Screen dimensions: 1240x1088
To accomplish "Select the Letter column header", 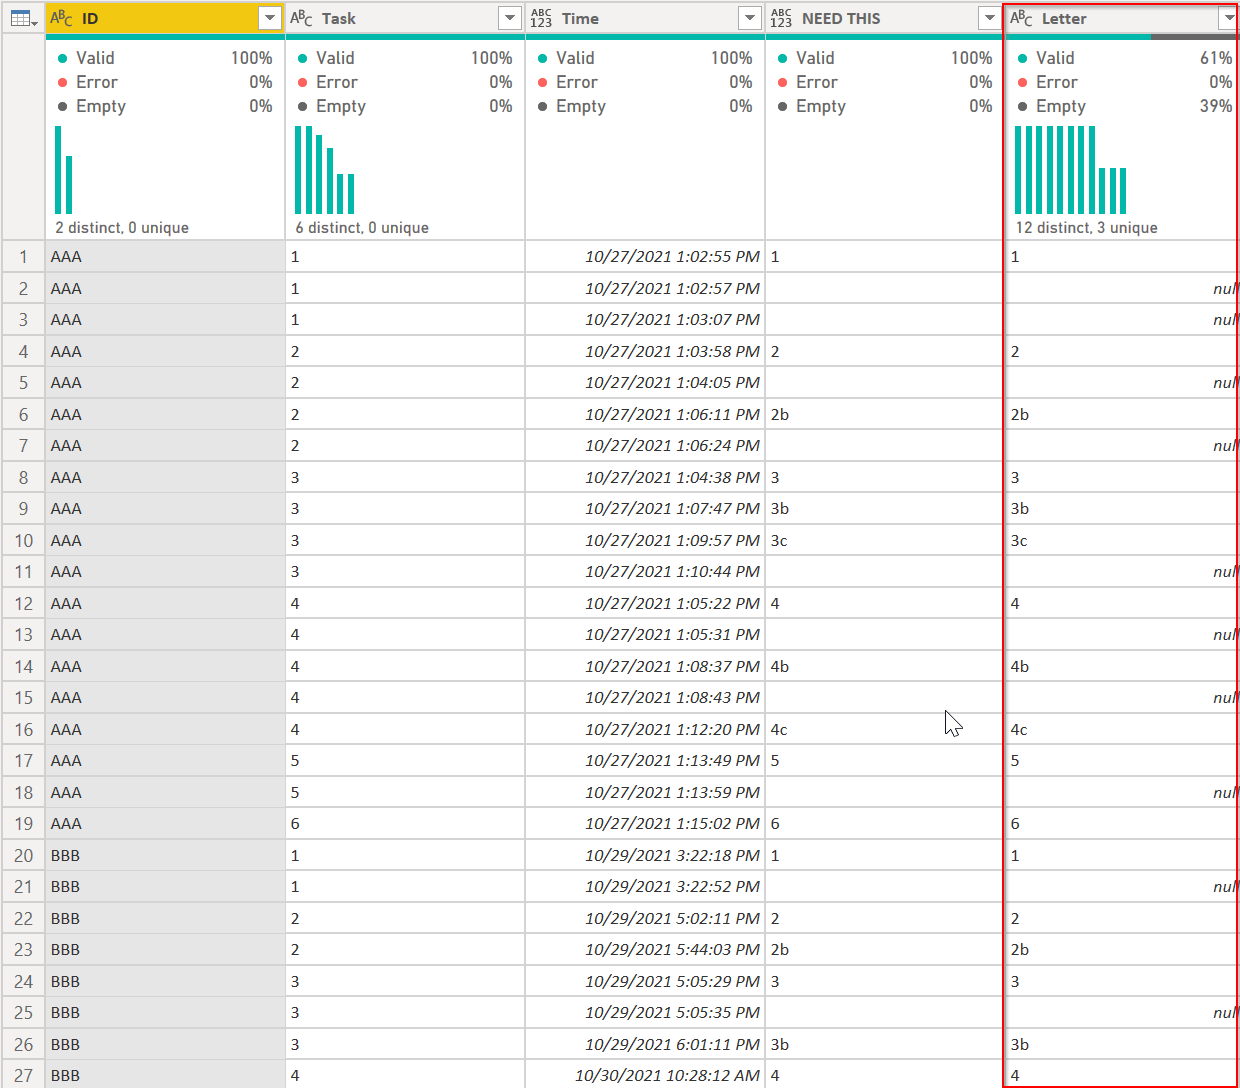I will [1122, 18].
